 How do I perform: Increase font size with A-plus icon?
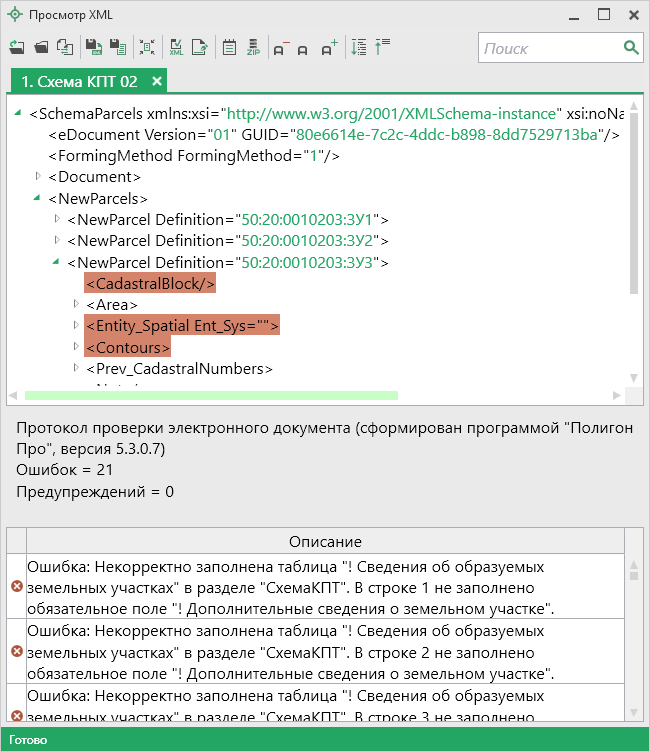(329, 47)
